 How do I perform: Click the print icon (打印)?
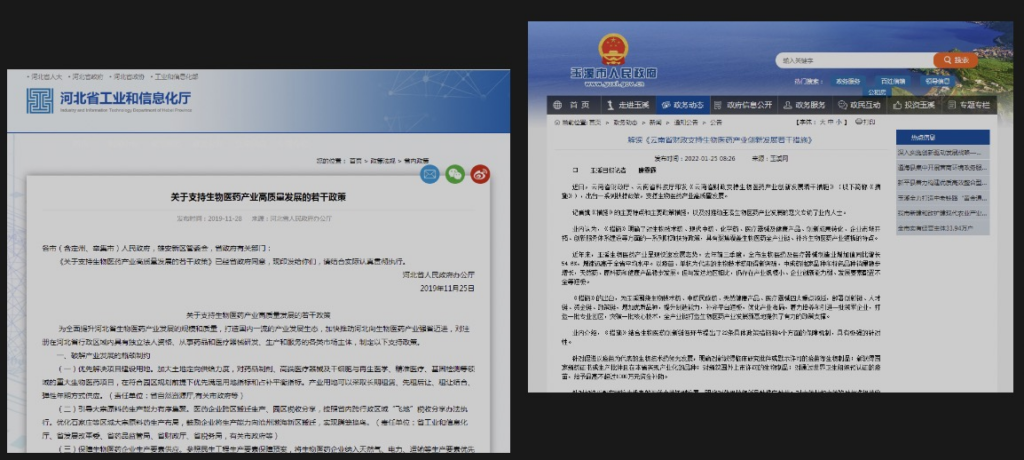869,121
